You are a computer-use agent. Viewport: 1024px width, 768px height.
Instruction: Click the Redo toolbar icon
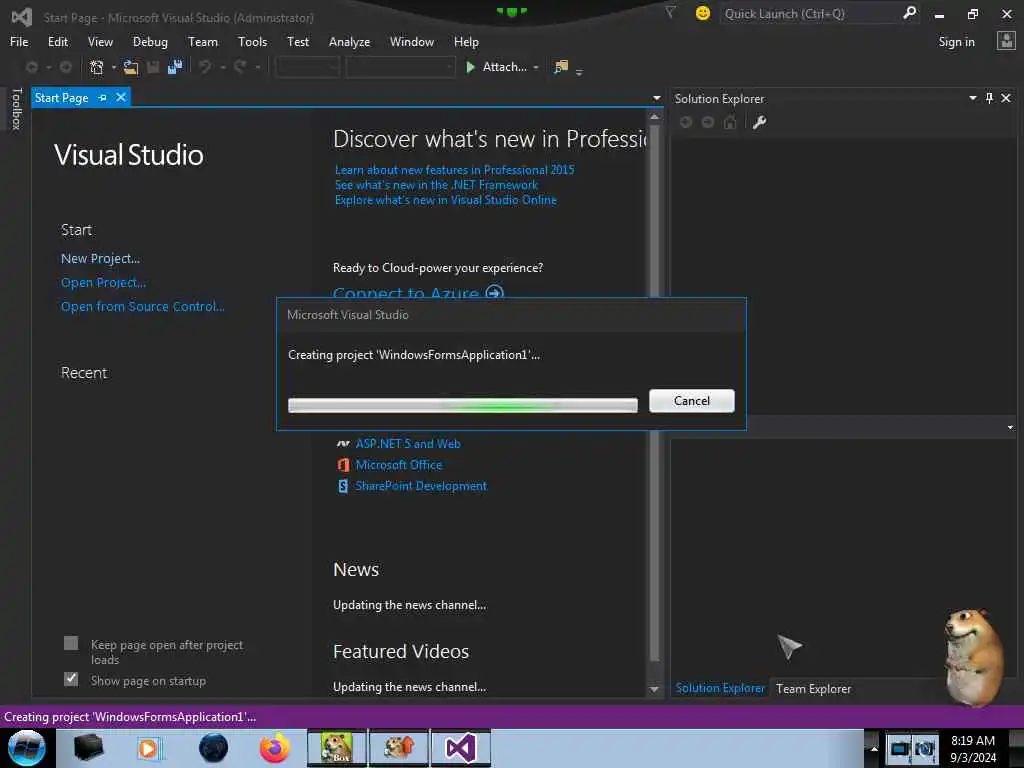240,67
